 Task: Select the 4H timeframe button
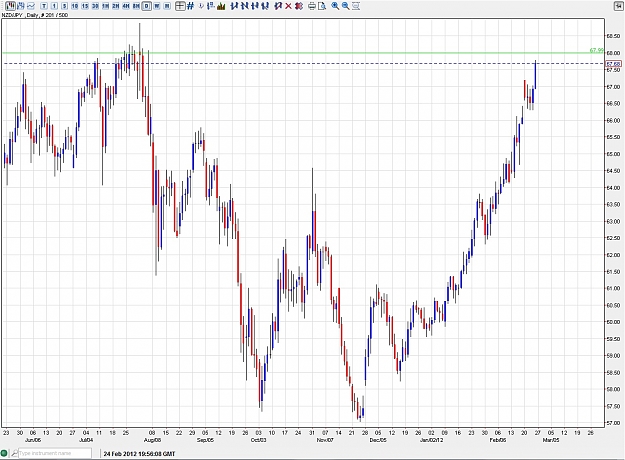[x=126, y=6]
